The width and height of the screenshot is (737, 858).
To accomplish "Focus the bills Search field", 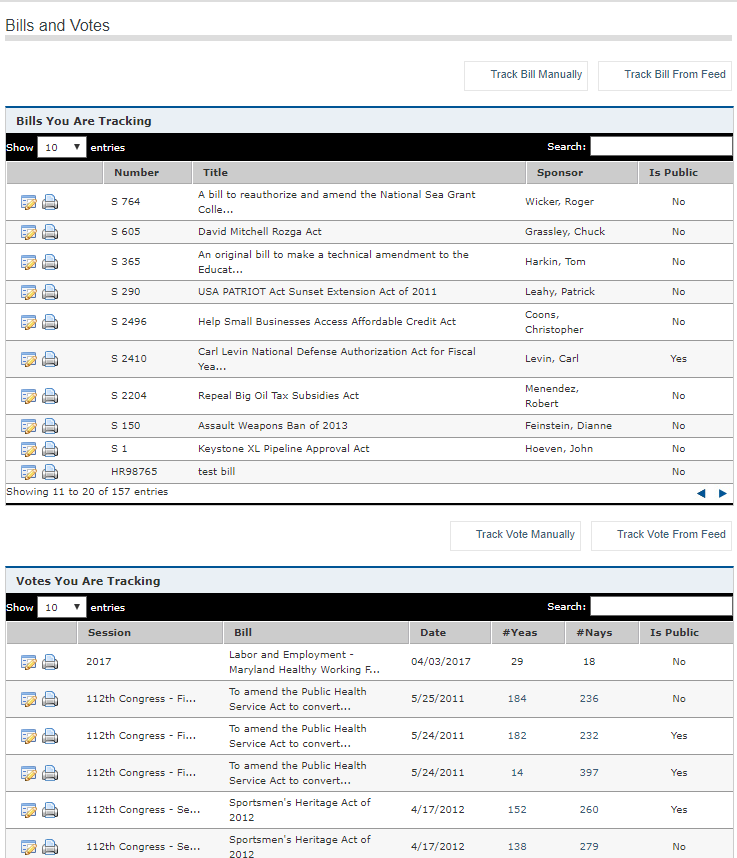I will [x=661, y=146].
